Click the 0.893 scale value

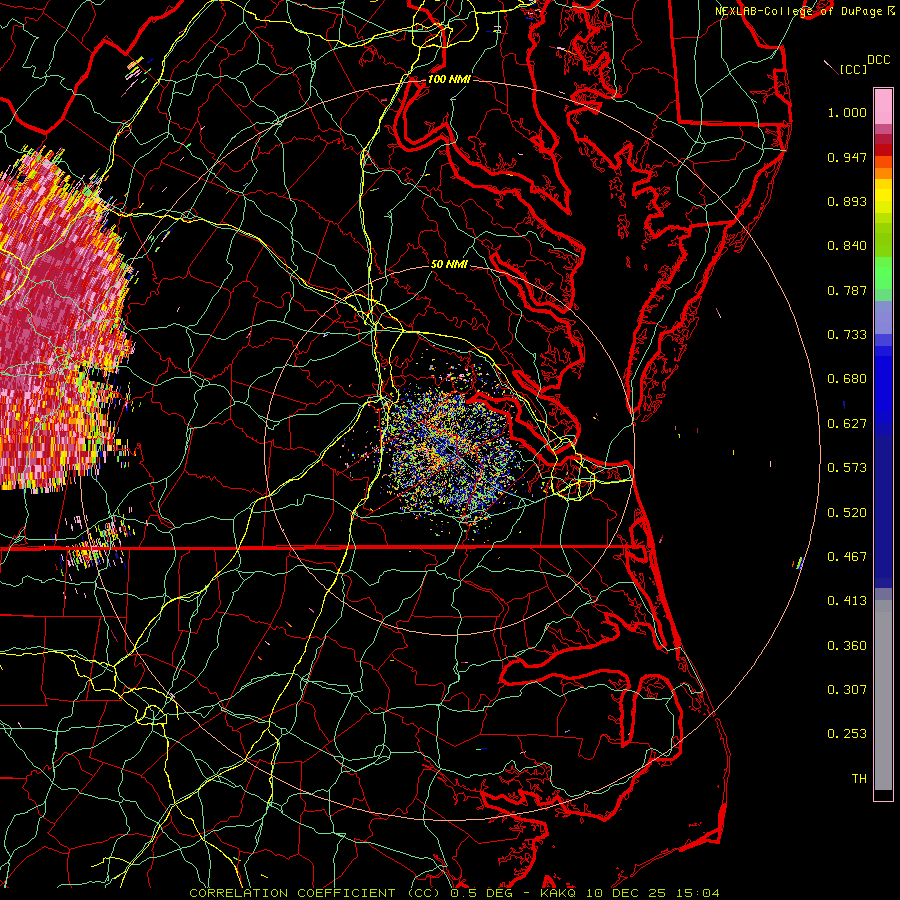coord(847,201)
